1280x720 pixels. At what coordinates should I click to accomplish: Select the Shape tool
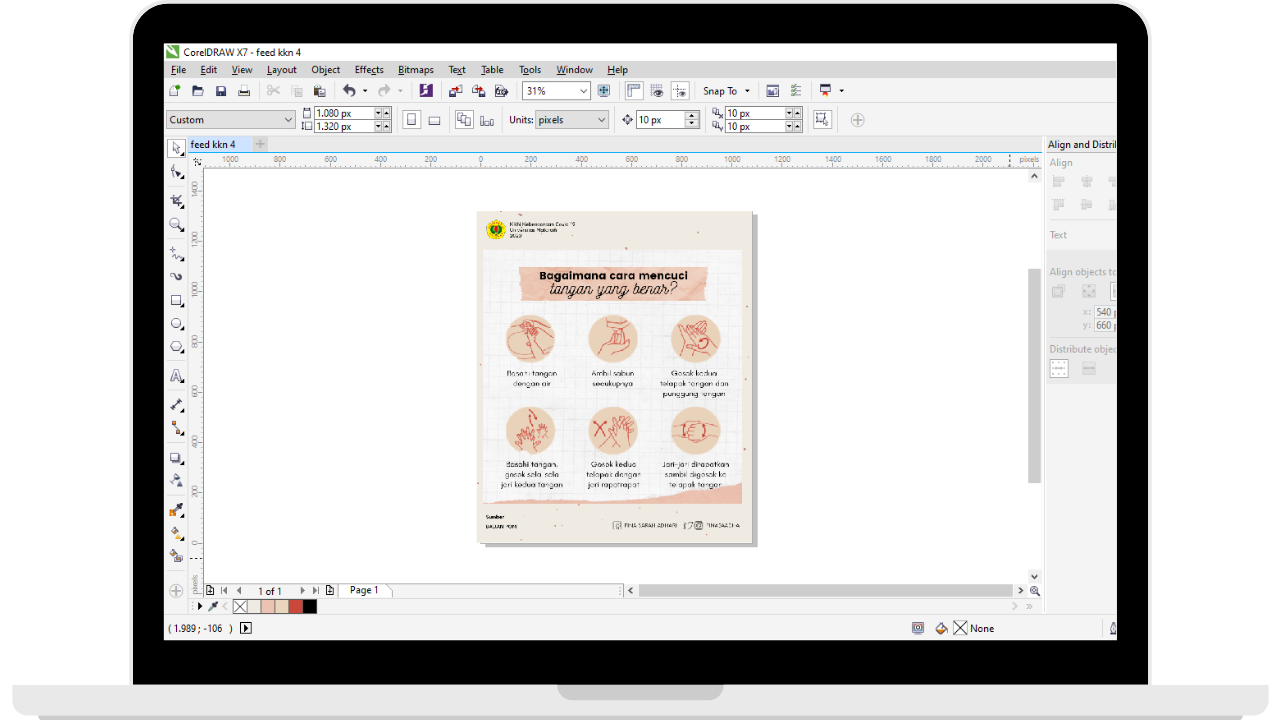176,172
